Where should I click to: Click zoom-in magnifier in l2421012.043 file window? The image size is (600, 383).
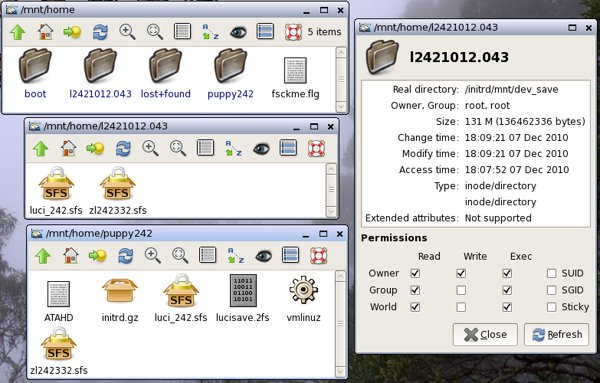click(150, 148)
